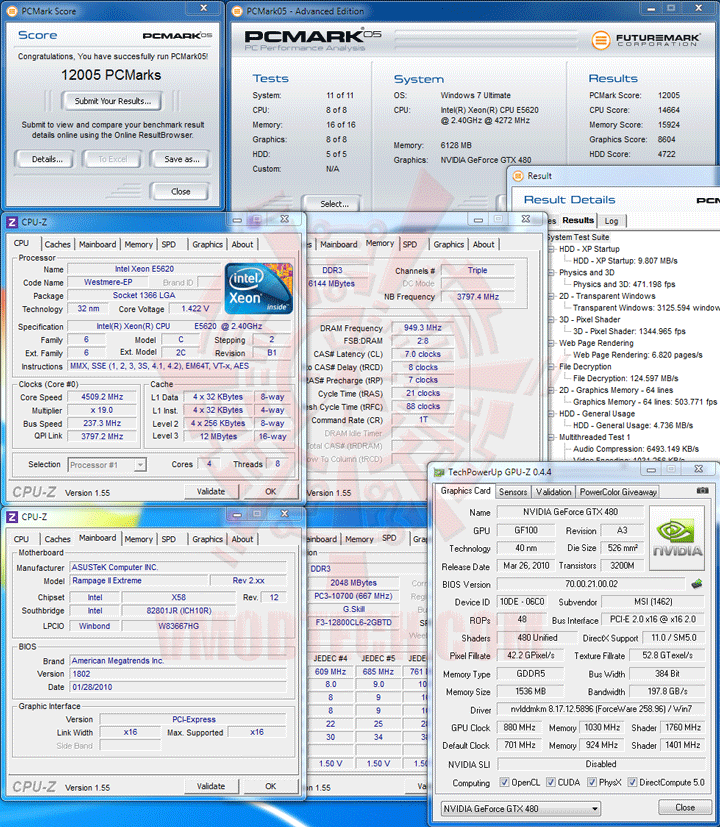Click the PCMark Score 12005 result value

pos(668,95)
